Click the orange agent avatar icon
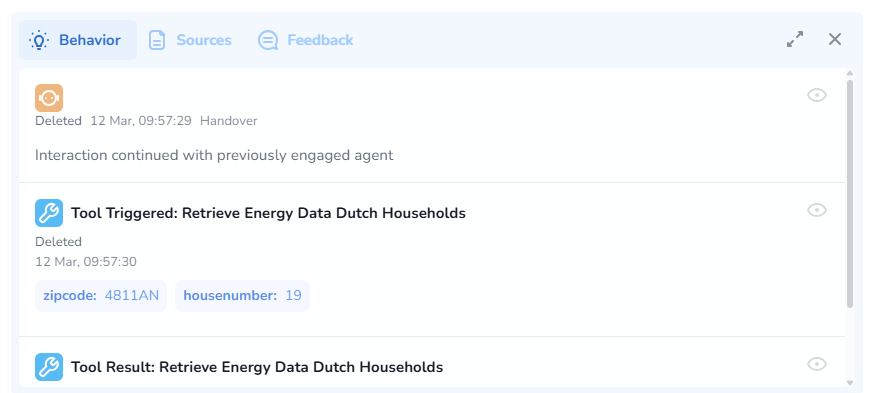The image size is (876, 393). coord(49,98)
